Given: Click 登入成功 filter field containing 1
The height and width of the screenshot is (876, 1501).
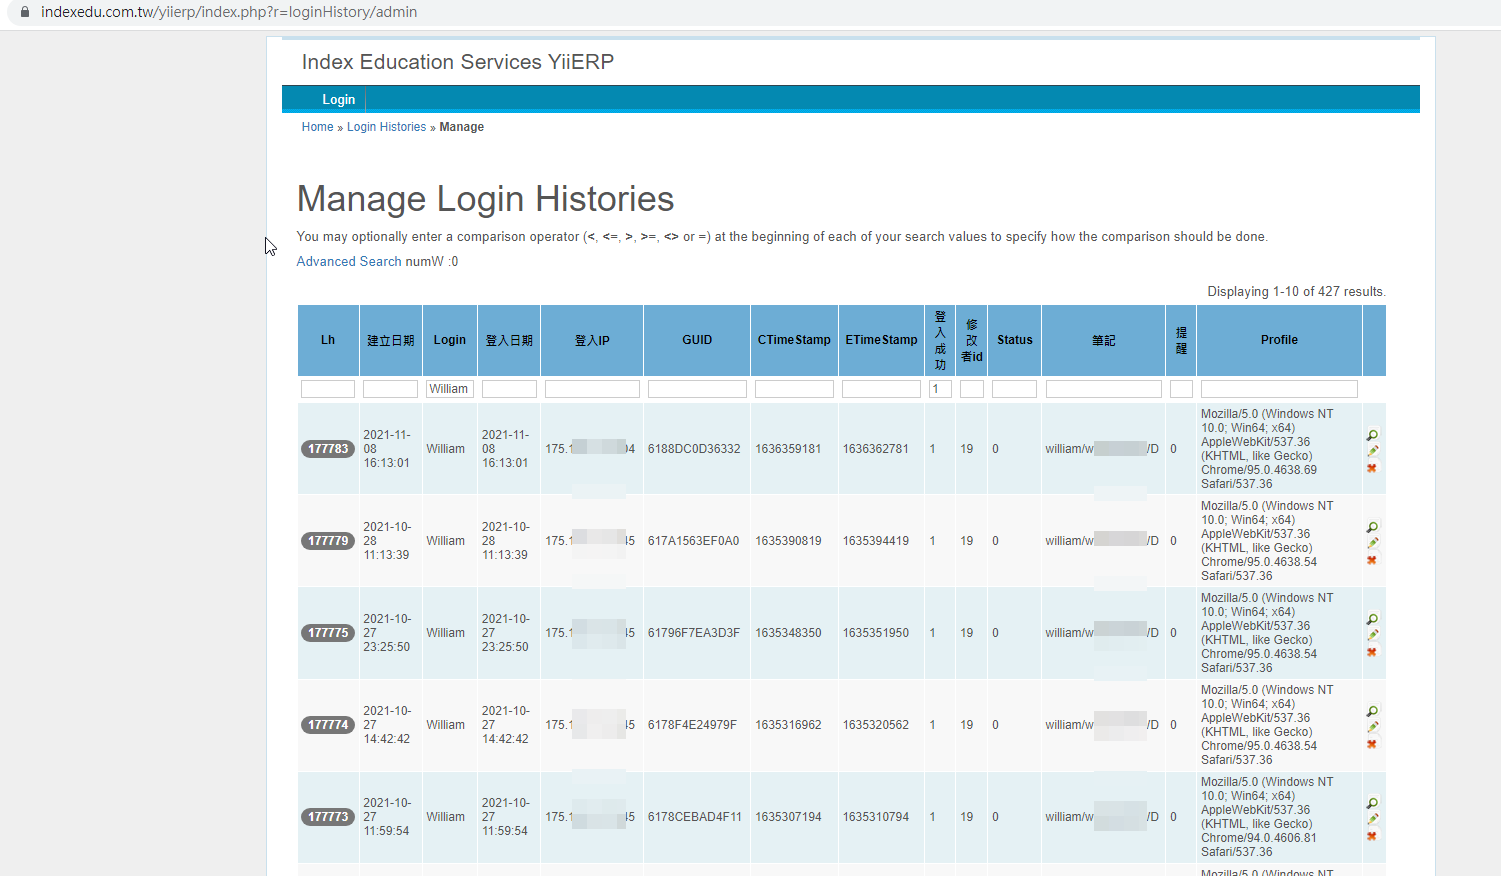Looking at the screenshot, I should click(x=940, y=389).
